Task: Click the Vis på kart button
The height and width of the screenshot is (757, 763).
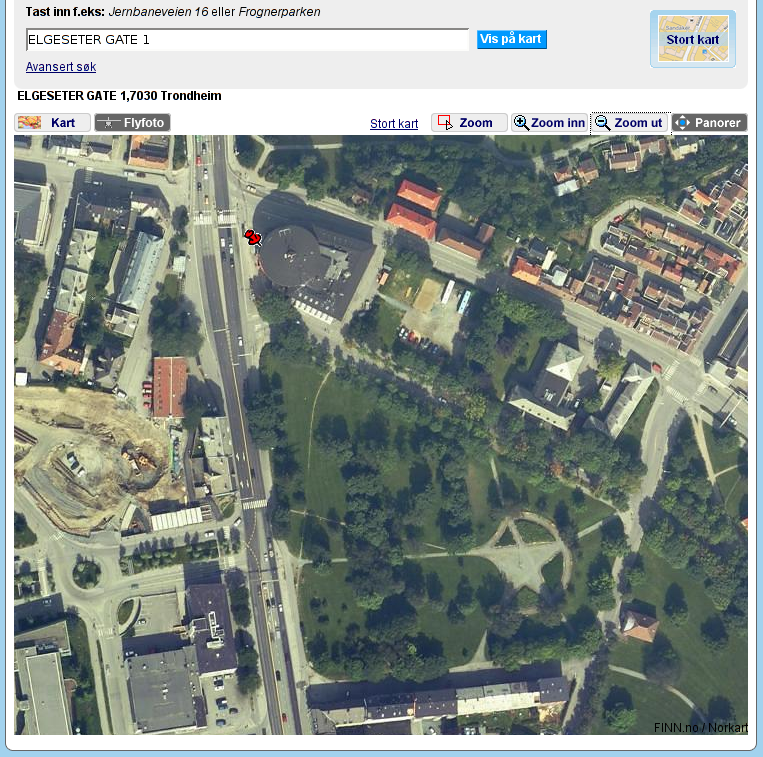Action: click(x=511, y=39)
